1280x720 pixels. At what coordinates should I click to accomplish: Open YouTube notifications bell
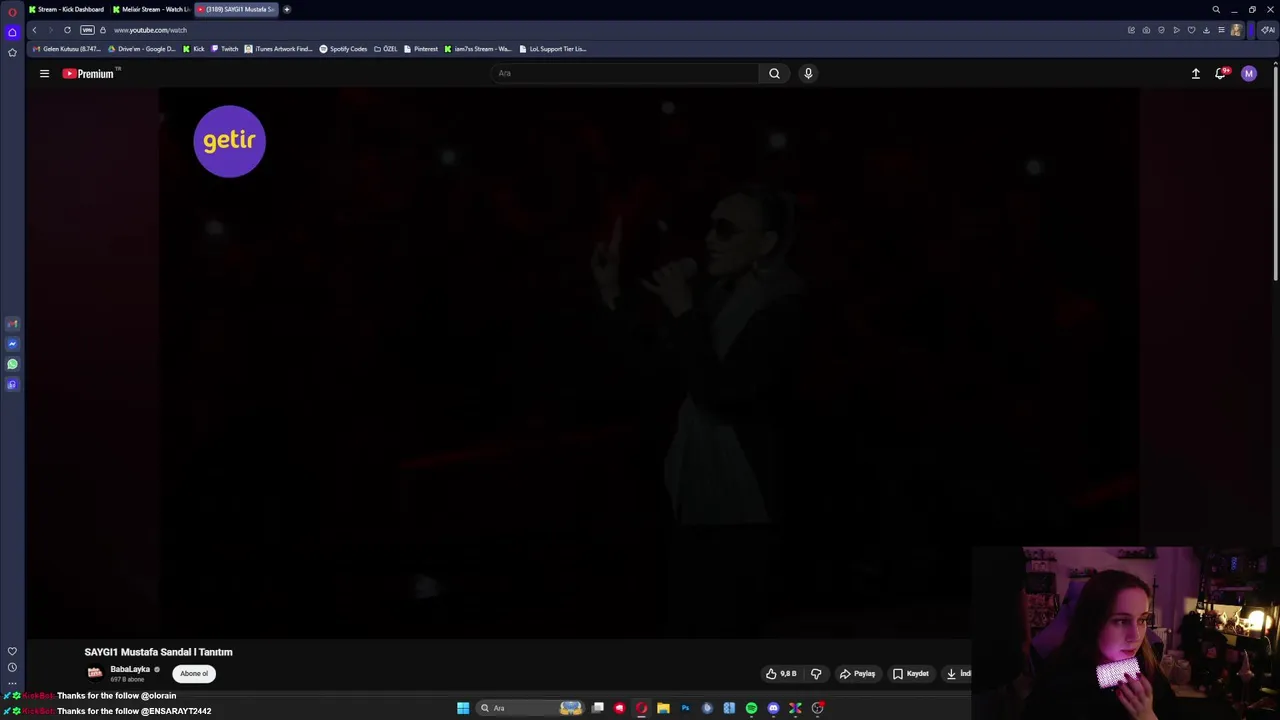(x=1221, y=73)
